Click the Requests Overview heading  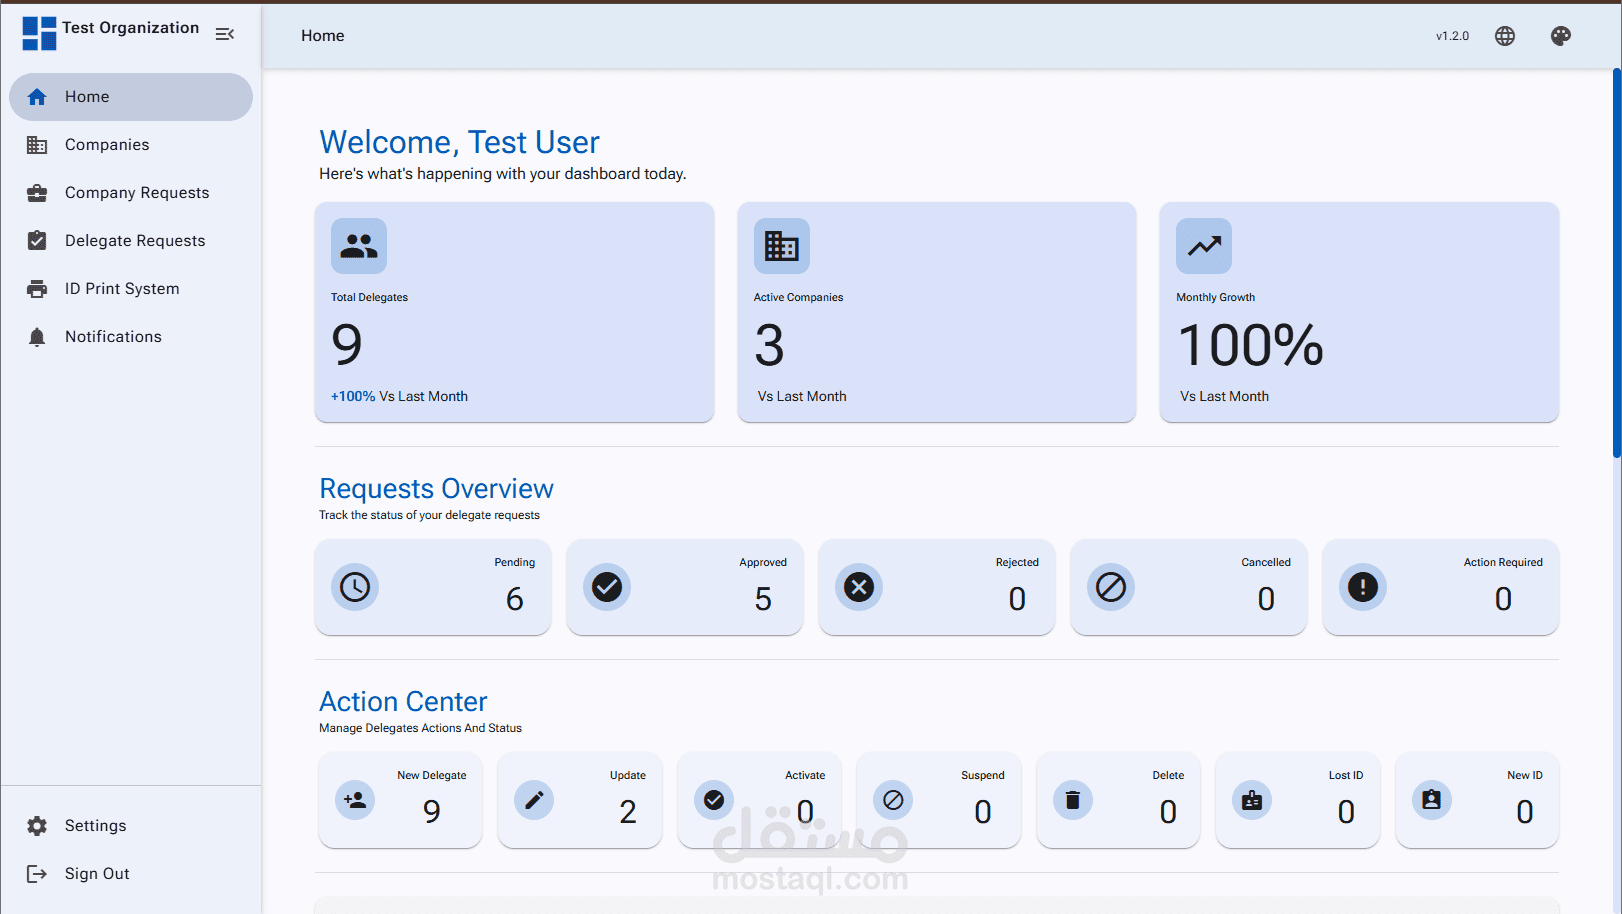tap(436, 488)
